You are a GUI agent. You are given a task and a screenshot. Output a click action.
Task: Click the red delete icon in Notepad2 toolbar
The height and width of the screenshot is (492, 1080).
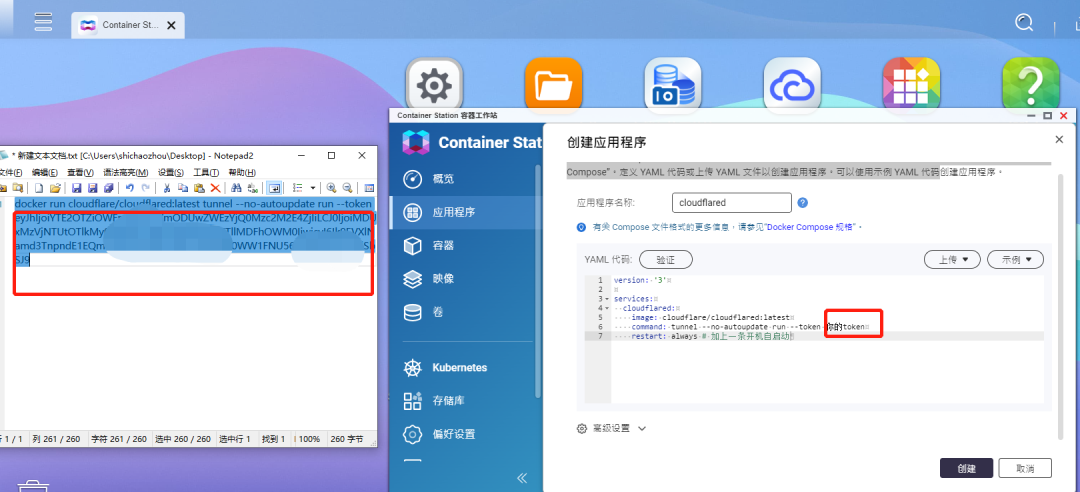point(215,188)
